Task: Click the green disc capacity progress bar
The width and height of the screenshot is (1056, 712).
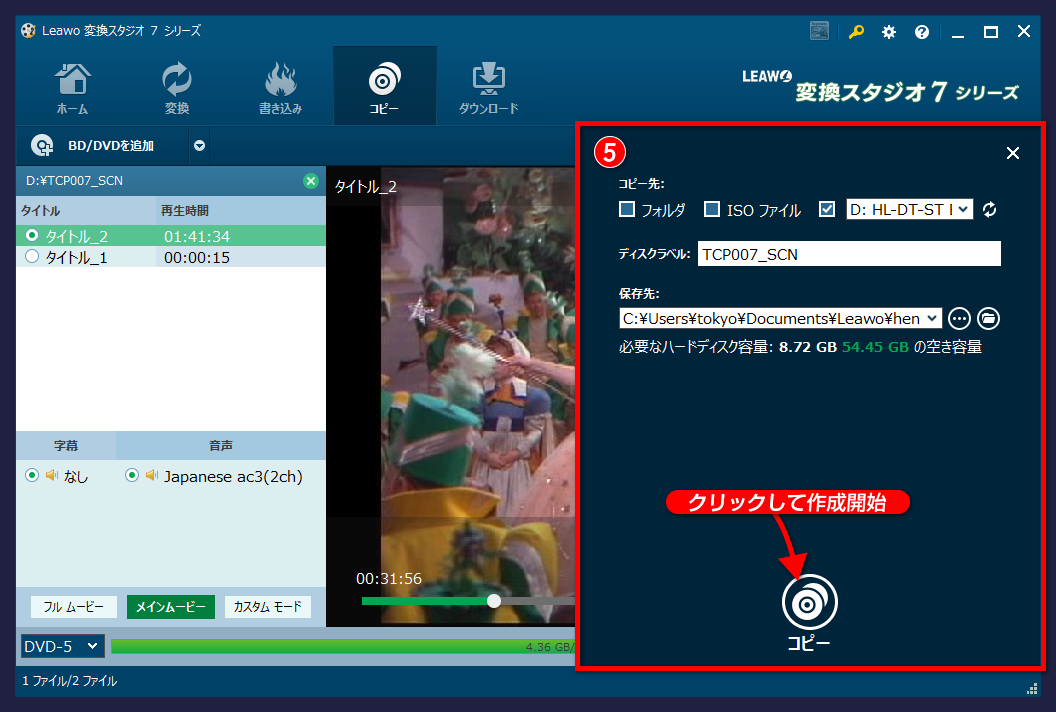Action: click(343, 647)
